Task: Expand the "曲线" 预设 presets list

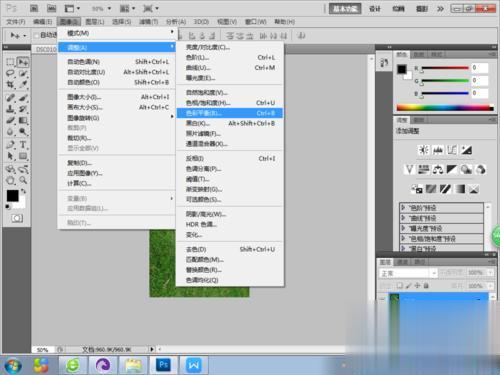Action: pos(403,218)
